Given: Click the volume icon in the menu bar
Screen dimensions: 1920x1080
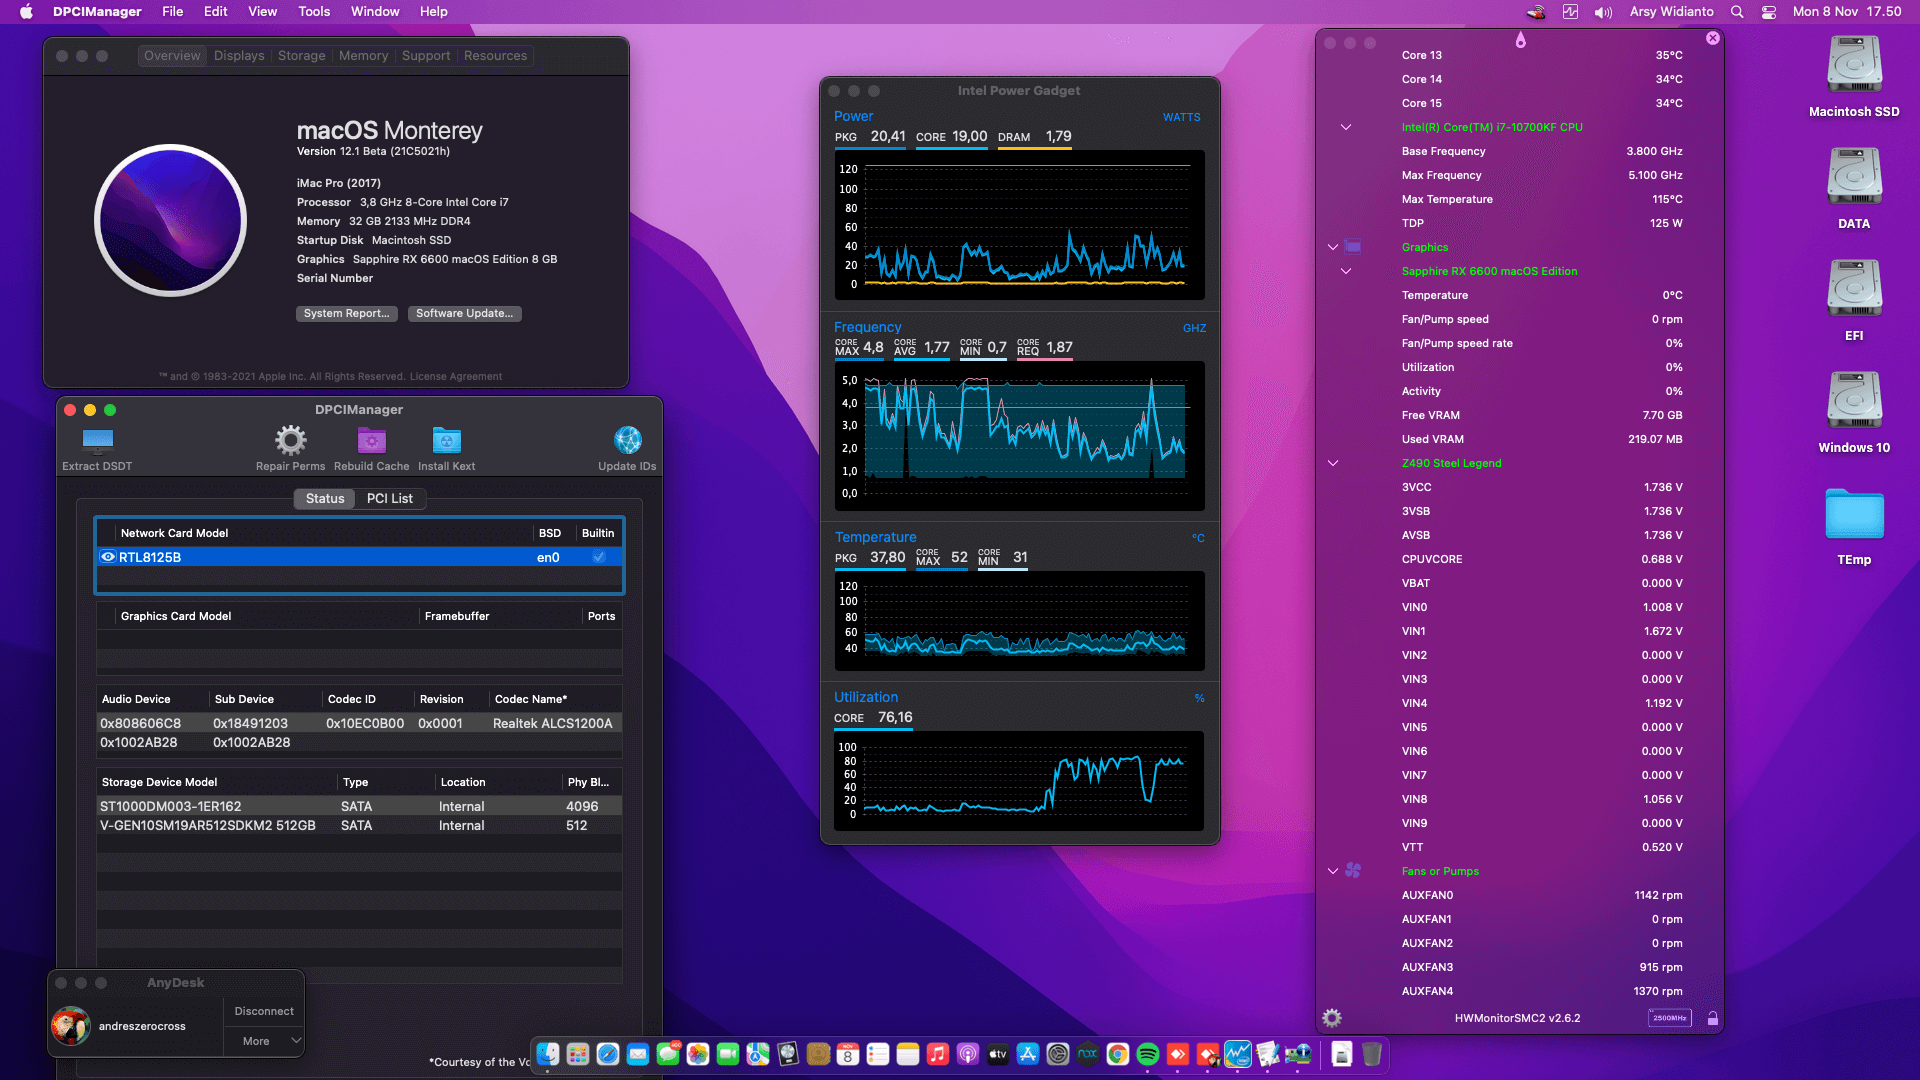Looking at the screenshot, I should (x=1603, y=12).
